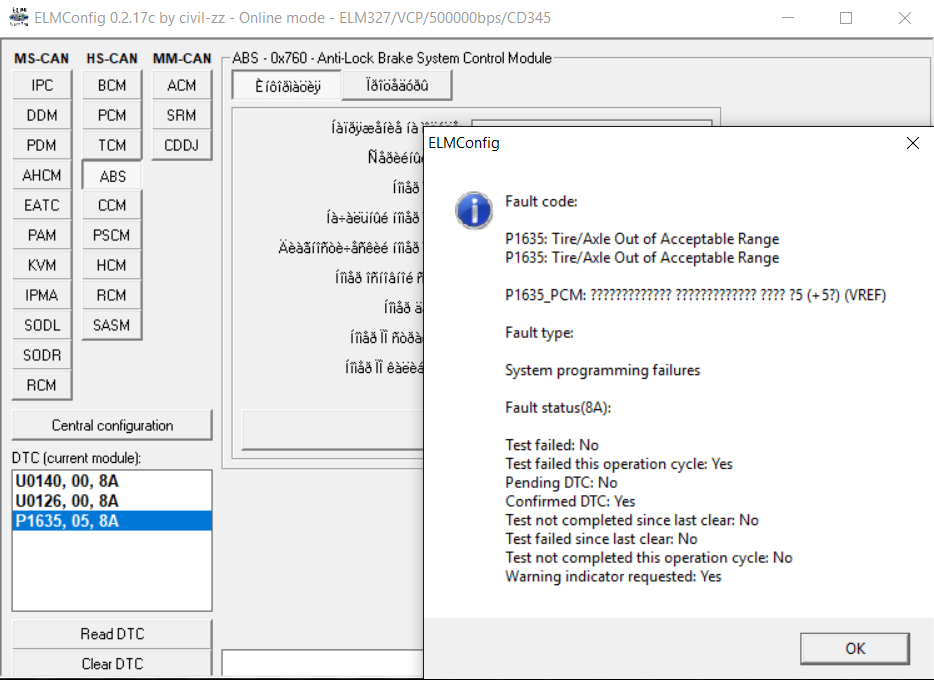Close the ELMConfig fault dialog
This screenshot has height=680, width=934.
coord(912,143)
